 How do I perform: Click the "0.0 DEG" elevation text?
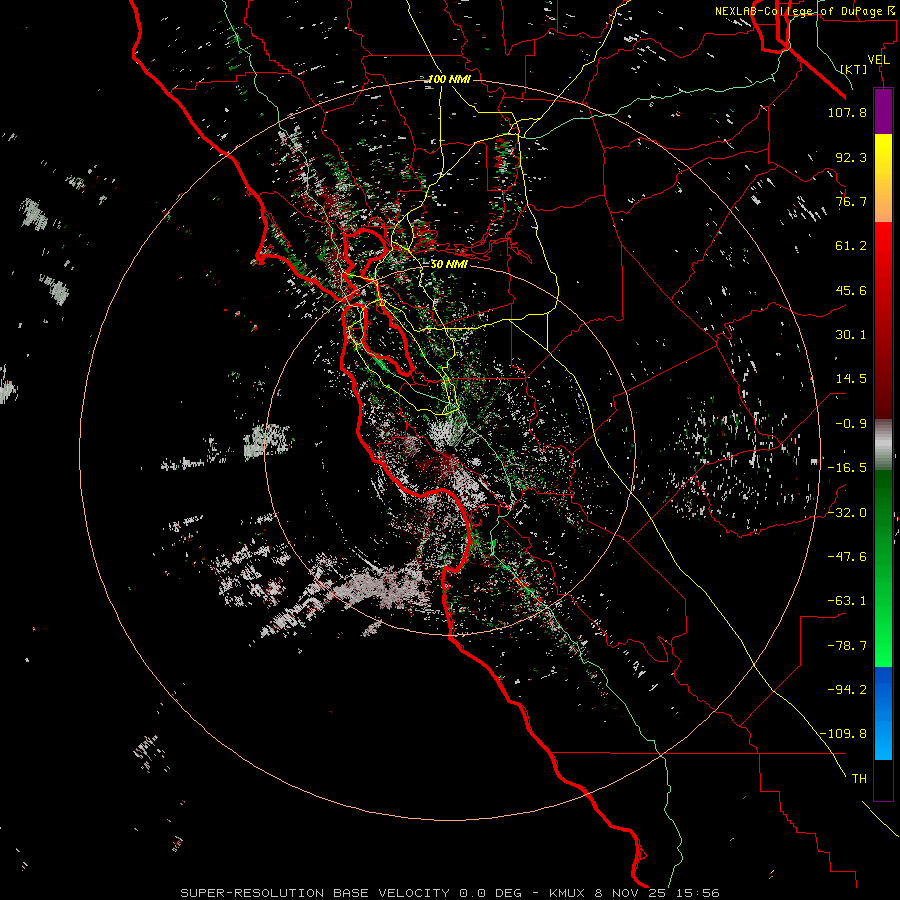point(490,893)
